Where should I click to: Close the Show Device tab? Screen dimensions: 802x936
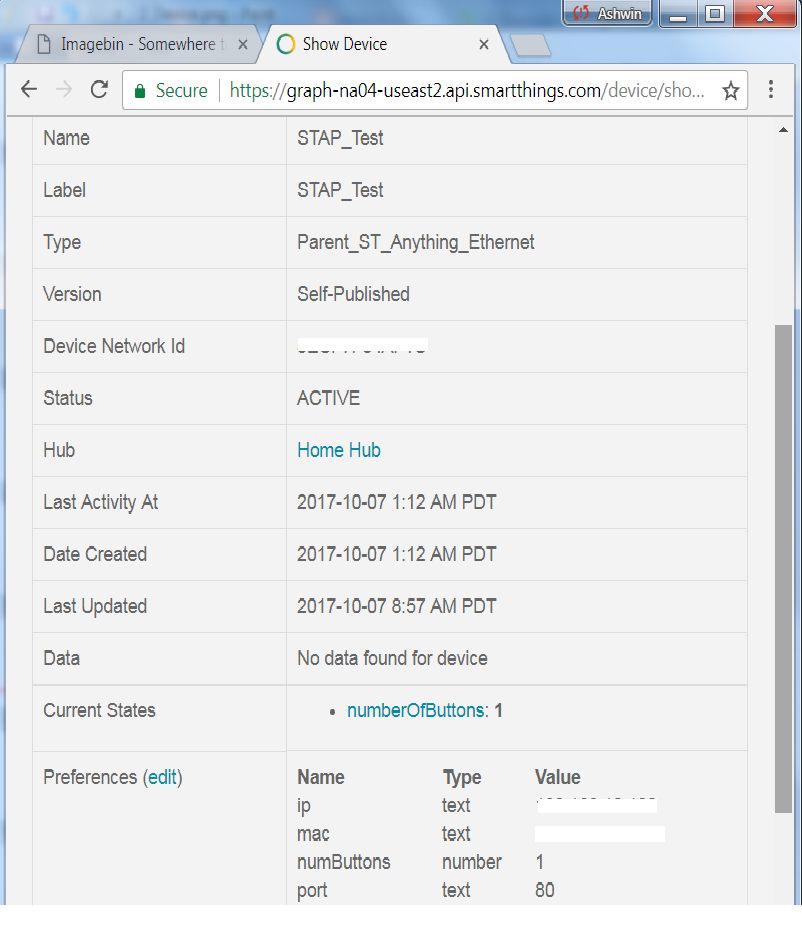[484, 44]
